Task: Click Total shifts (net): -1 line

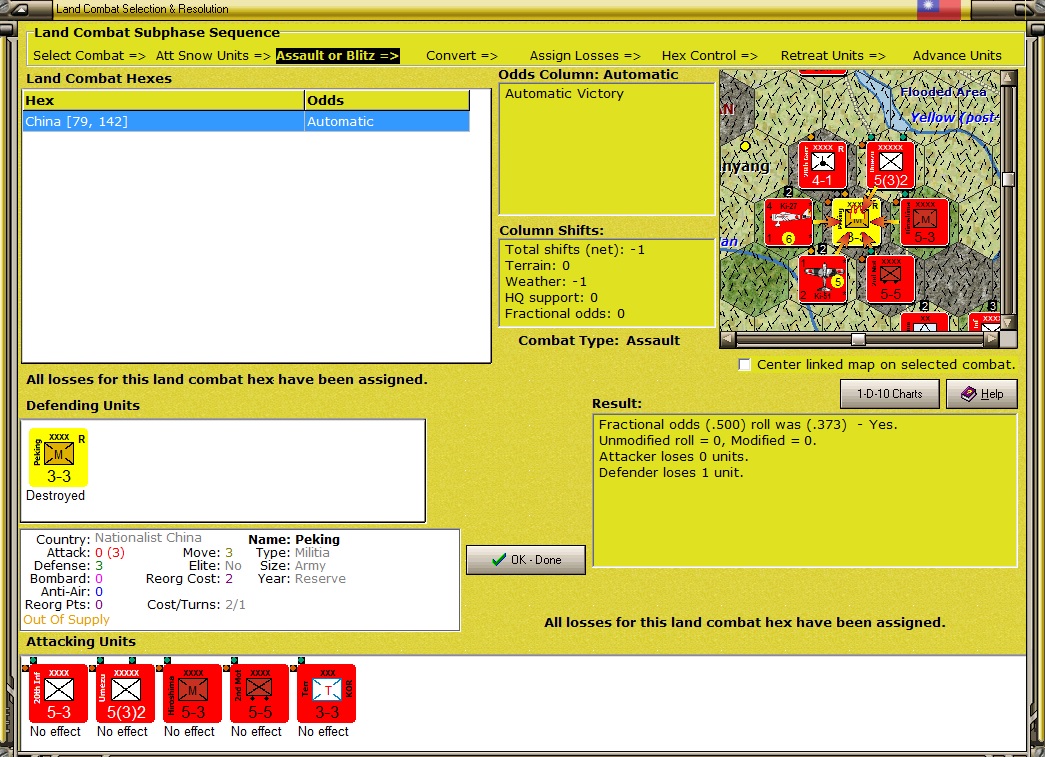Action: pos(574,250)
